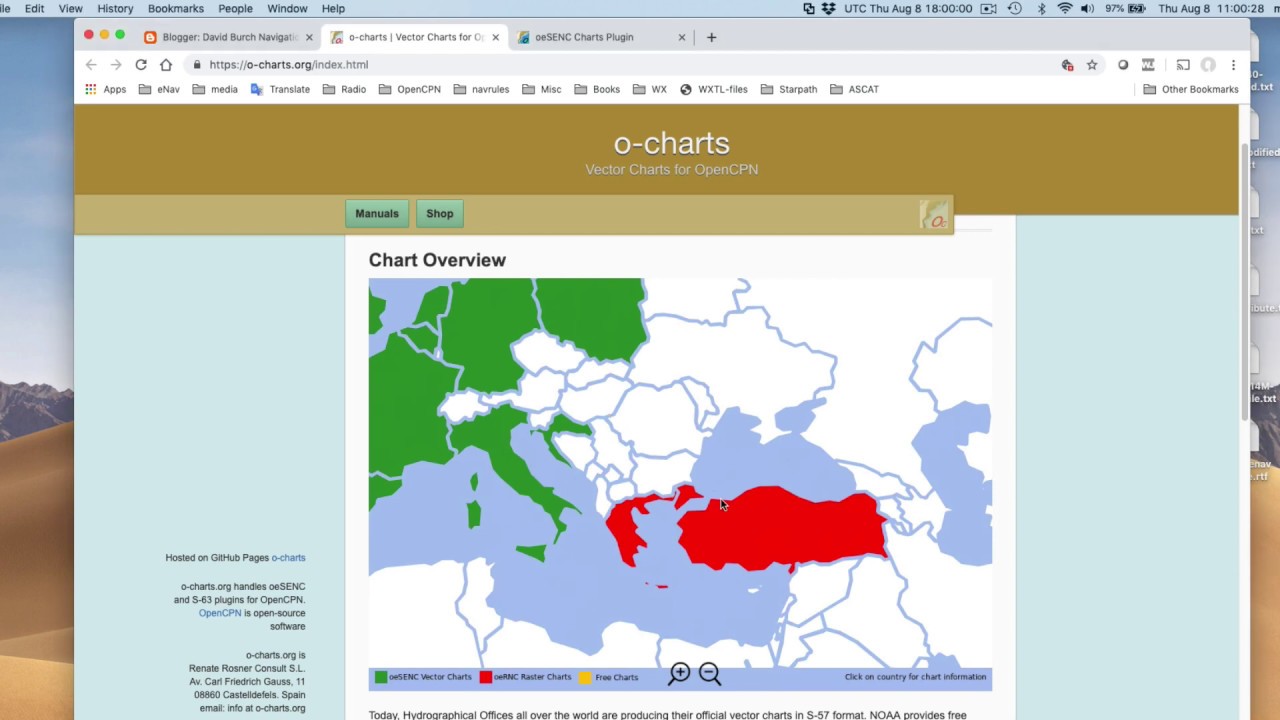The image size is (1280, 720).
Task: Open the Bookmarks menu
Action: point(176,8)
